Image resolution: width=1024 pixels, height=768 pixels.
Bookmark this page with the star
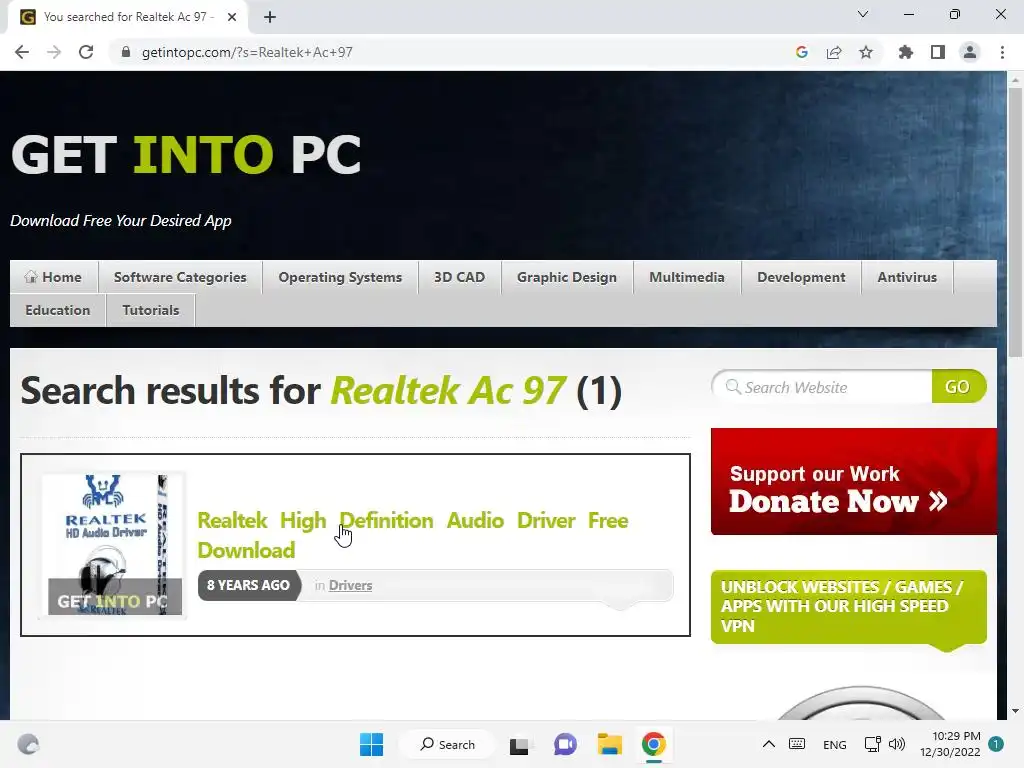pos(866,52)
